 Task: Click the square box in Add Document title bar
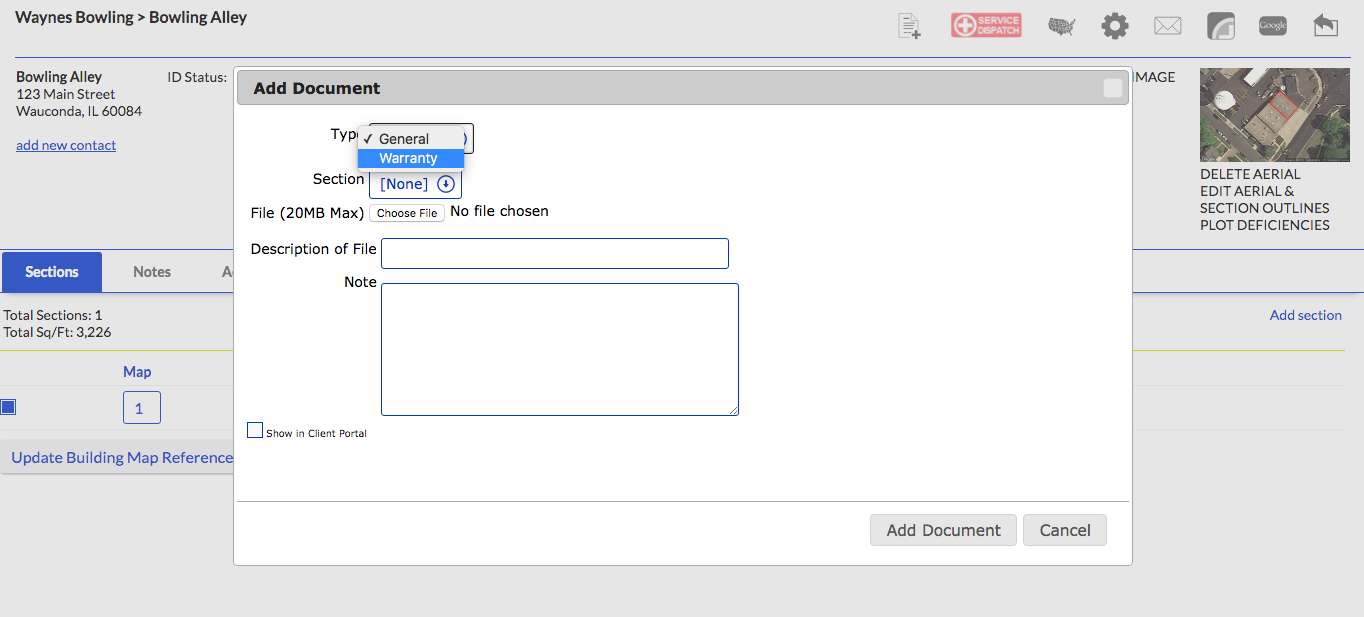1112,88
